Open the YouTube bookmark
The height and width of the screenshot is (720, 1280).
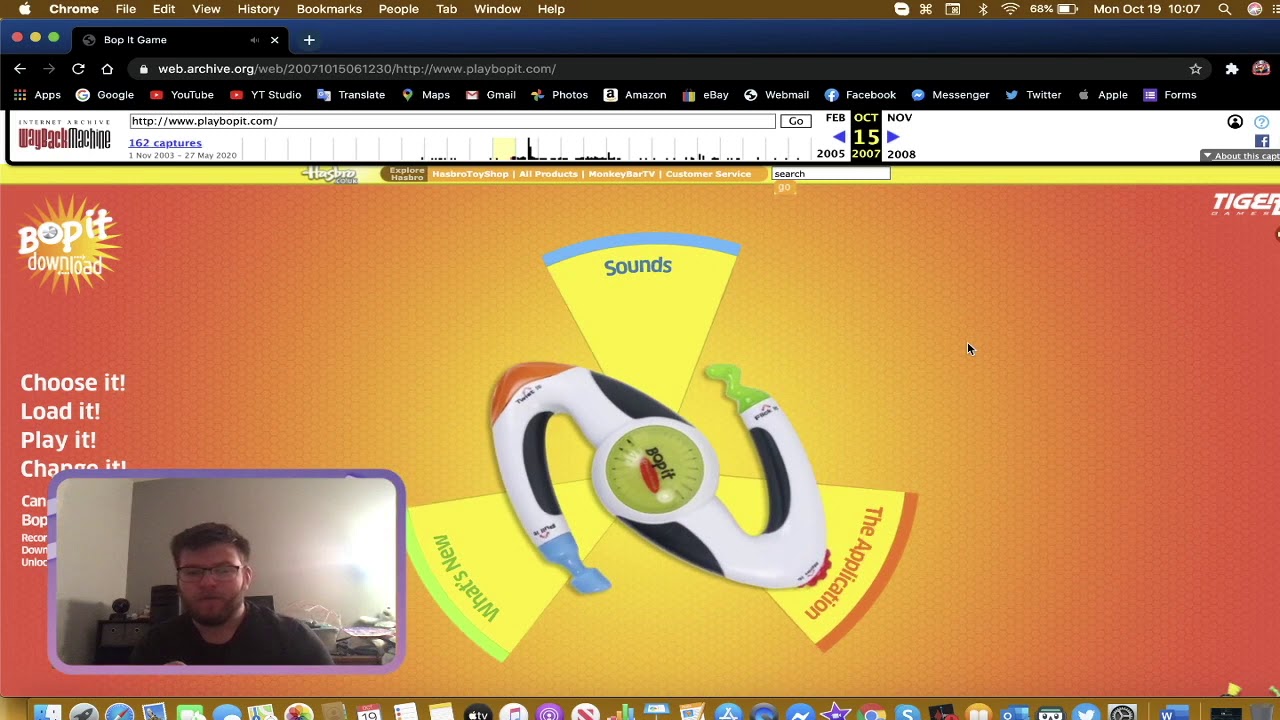pos(181,95)
